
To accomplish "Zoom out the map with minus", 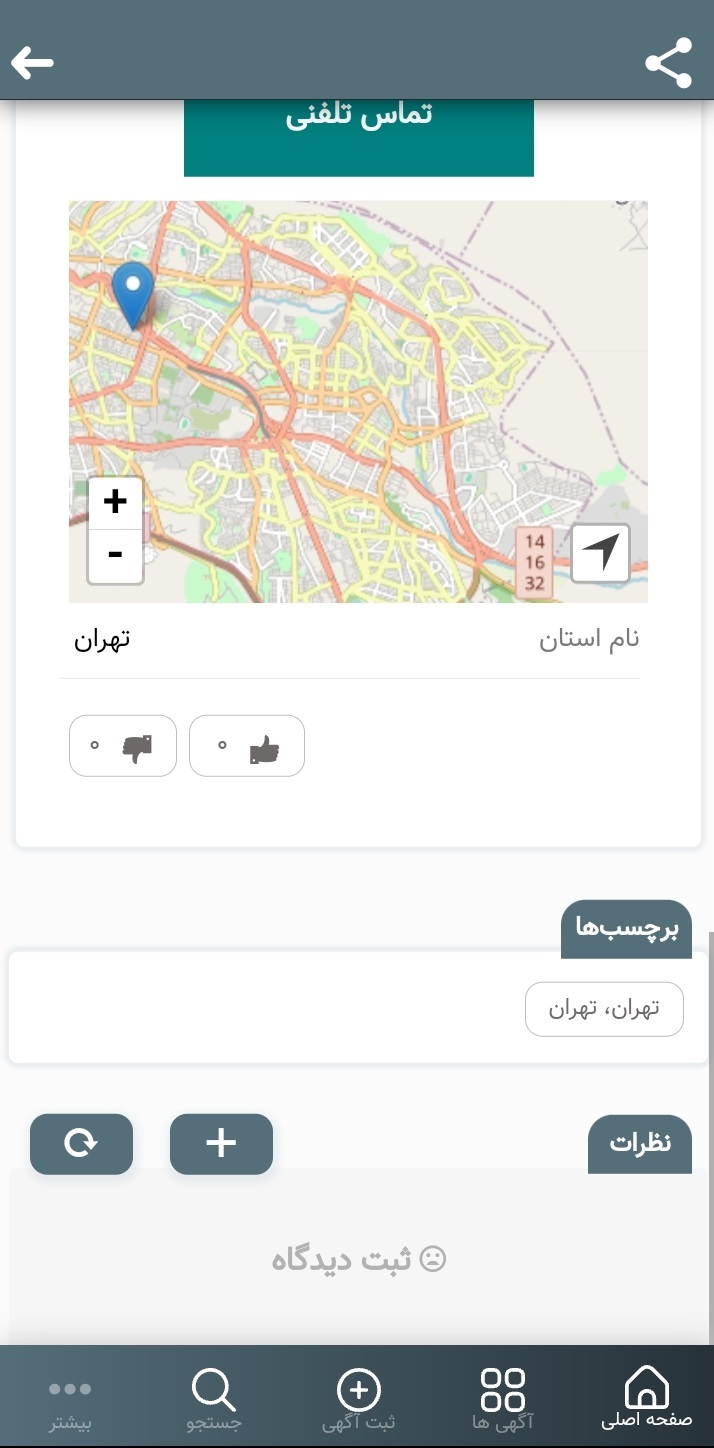I will [115, 556].
